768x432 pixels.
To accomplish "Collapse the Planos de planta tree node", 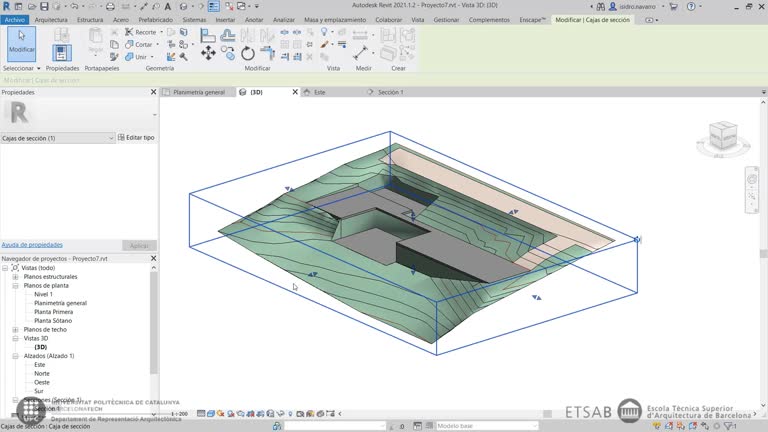I will point(15,286).
